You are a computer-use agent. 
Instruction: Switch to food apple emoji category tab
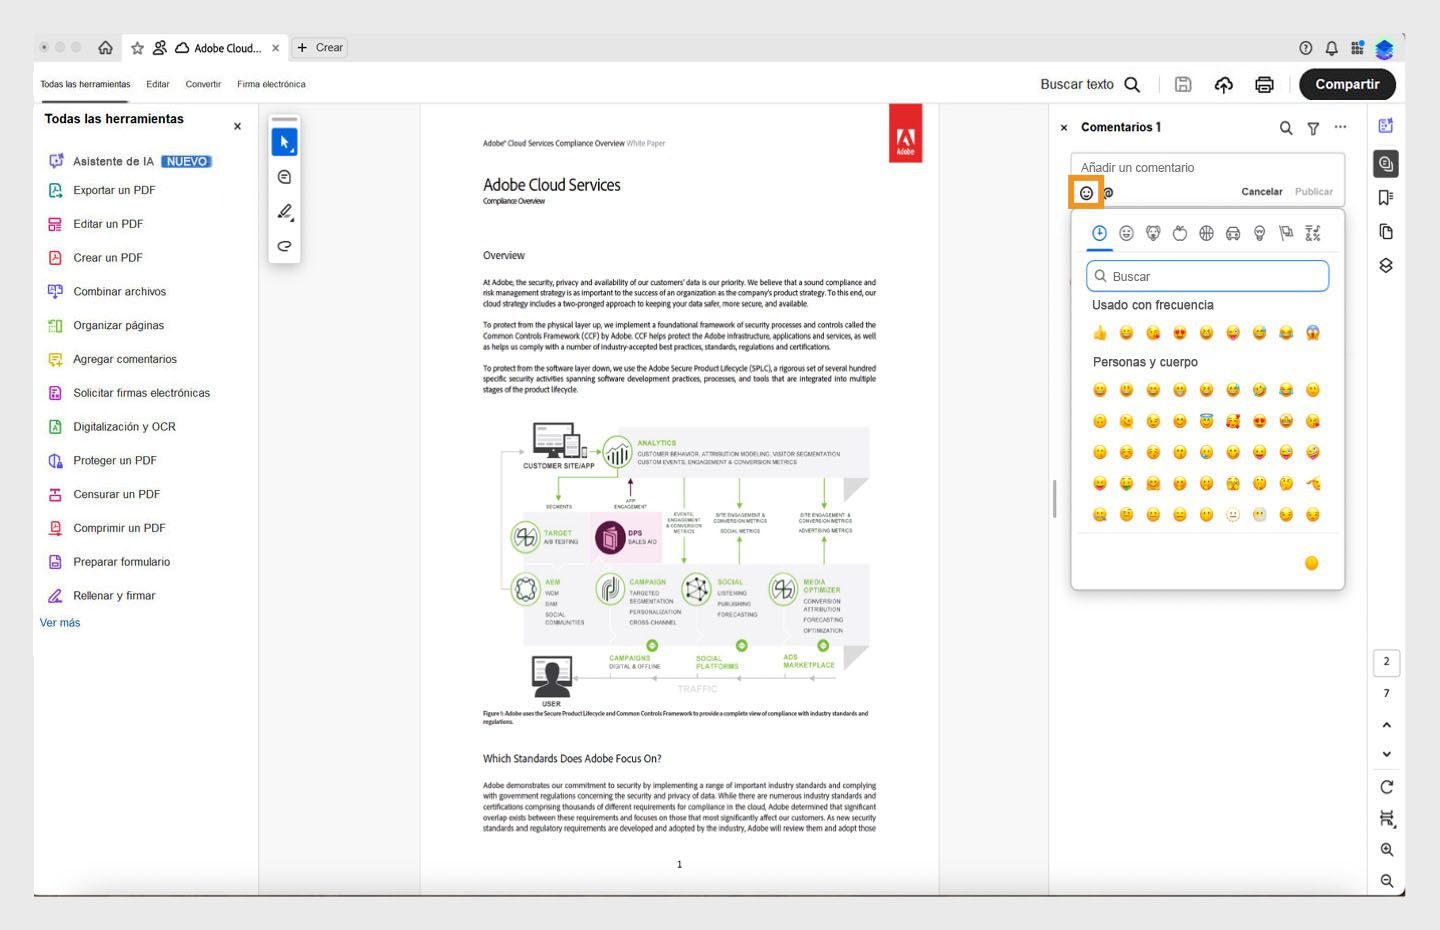1180,233
